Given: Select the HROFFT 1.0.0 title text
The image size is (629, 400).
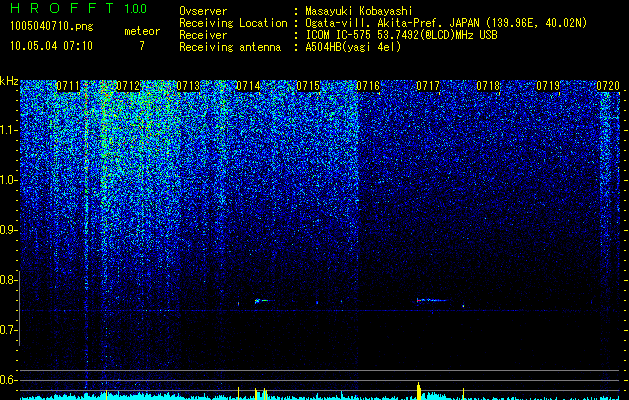Looking at the screenshot, I should tap(79, 8).
